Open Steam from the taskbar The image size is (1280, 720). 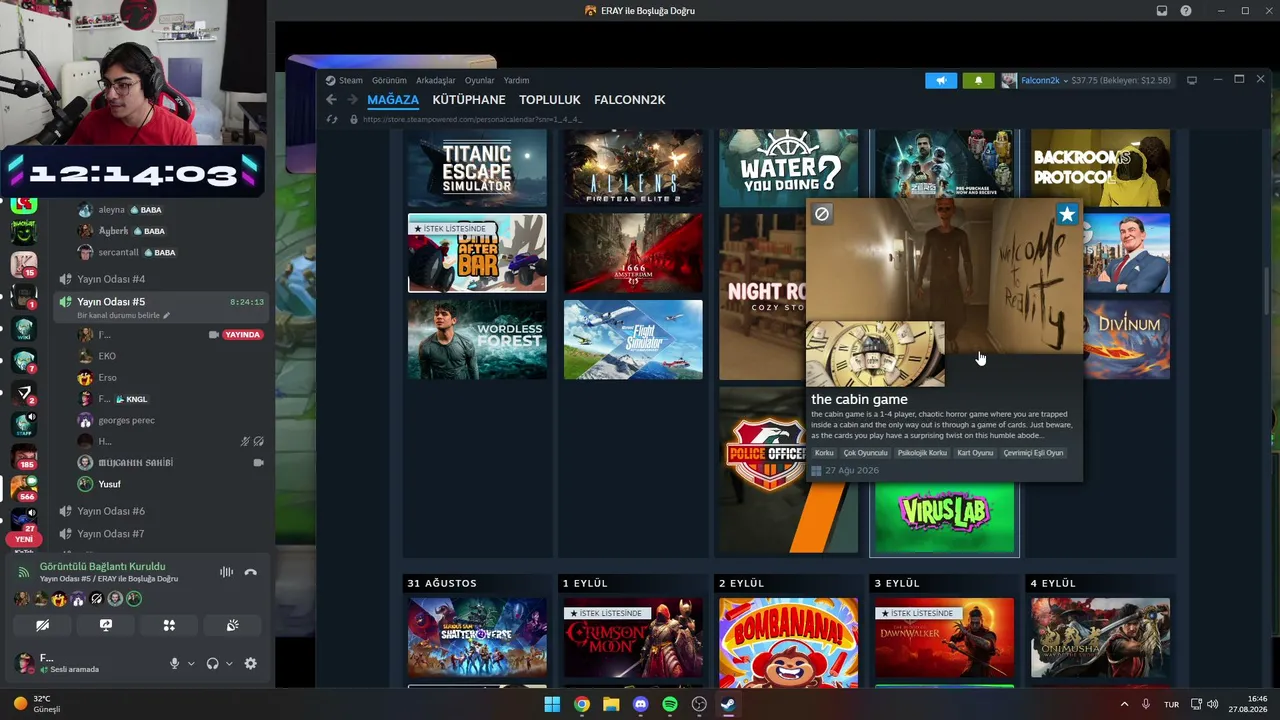tap(728, 704)
